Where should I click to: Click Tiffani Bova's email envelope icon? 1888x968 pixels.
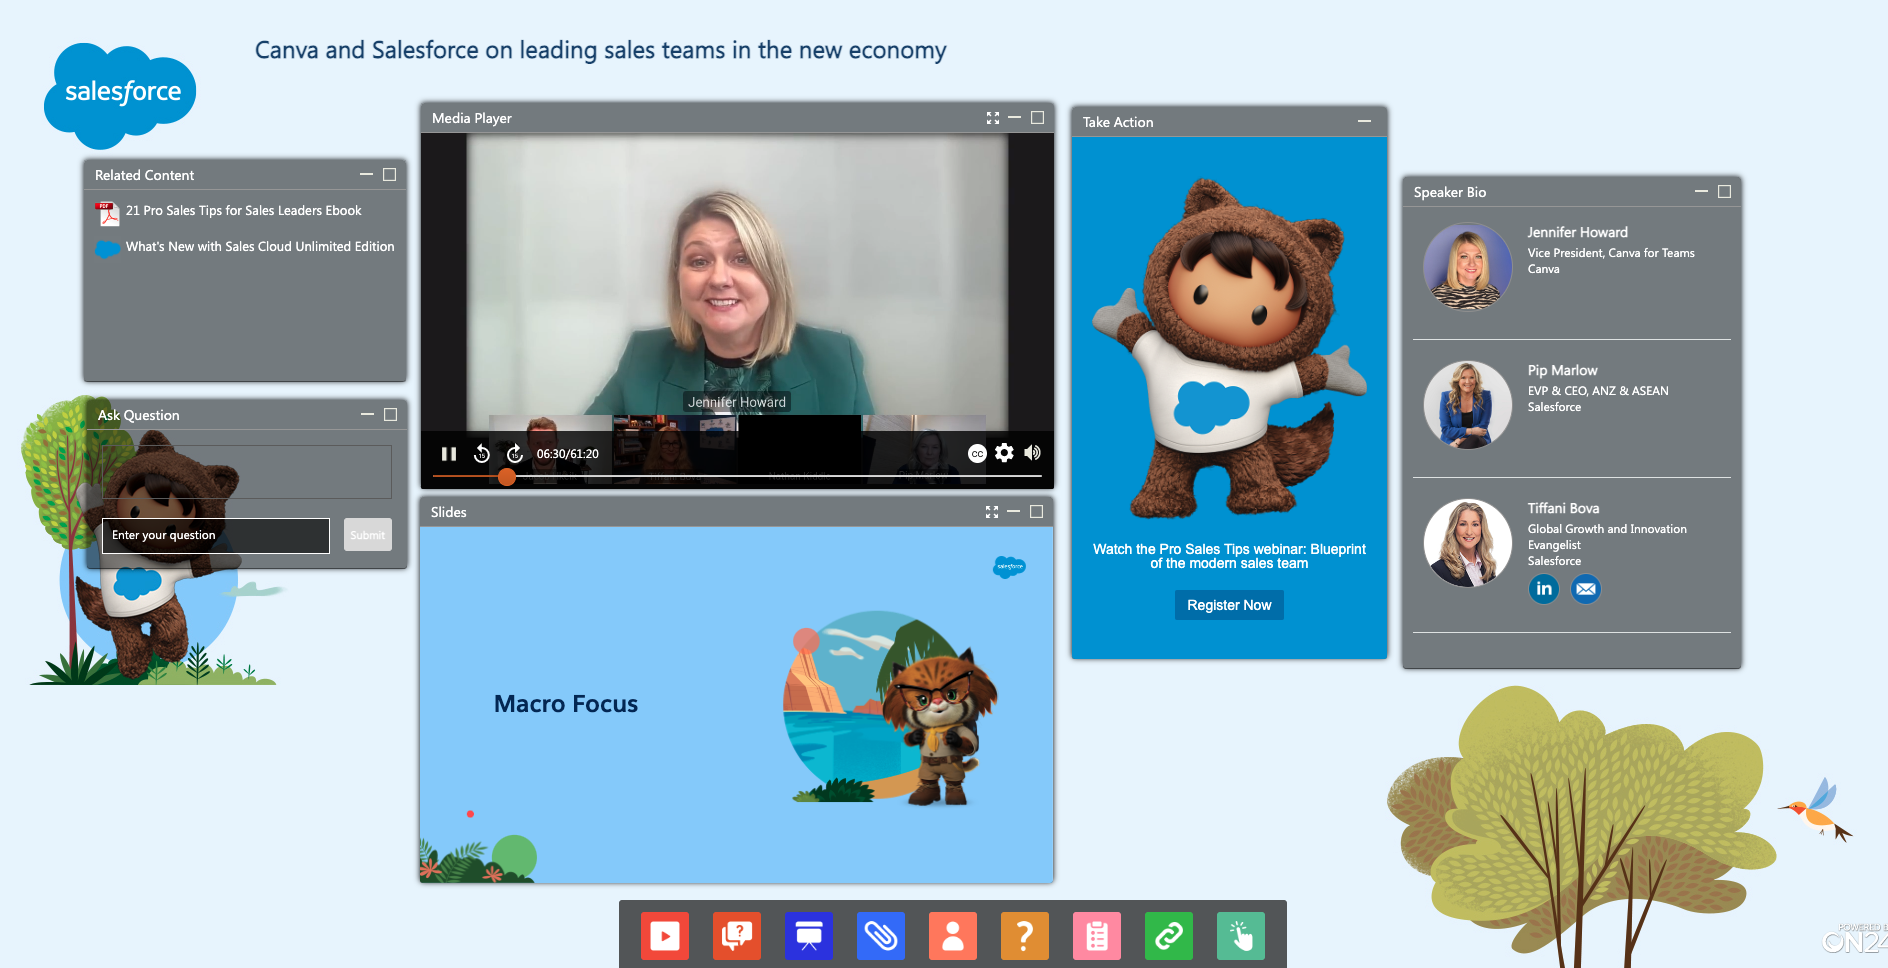pyautogui.click(x=1586, y=589)
